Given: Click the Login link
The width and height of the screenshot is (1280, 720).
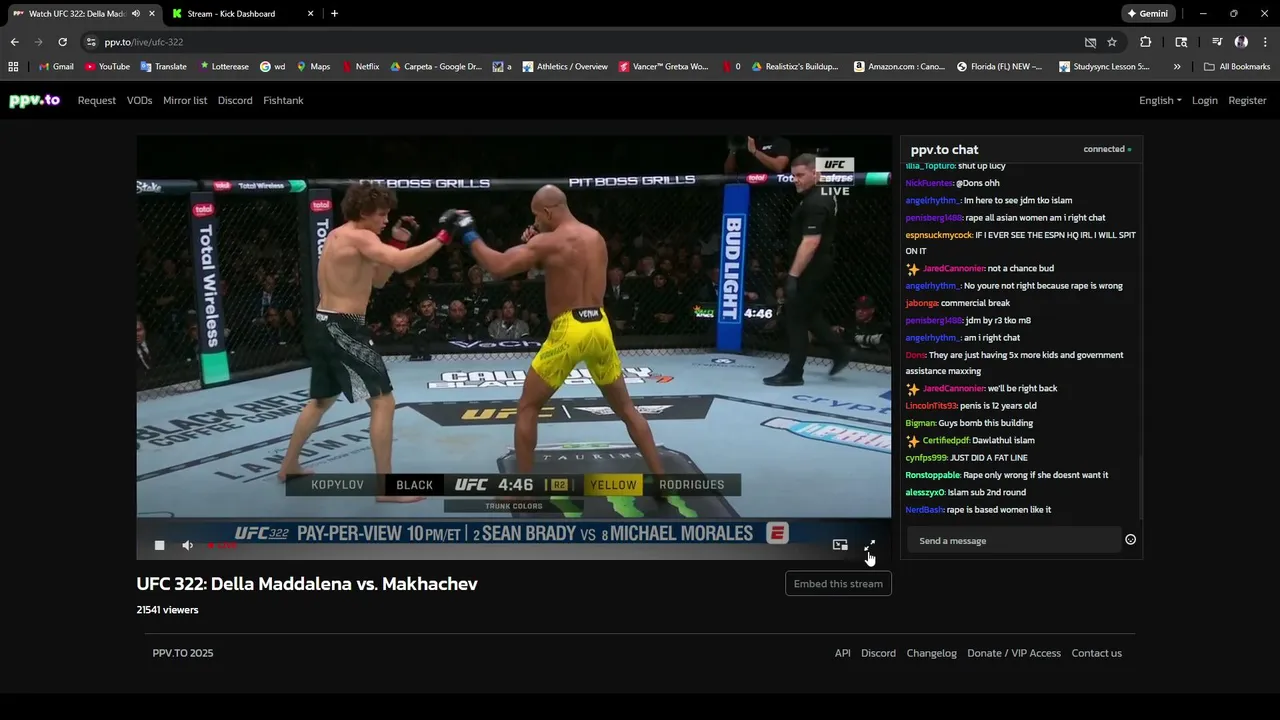Looking at the screenshot, I should pyautogui.click(x=1205, y=100).
